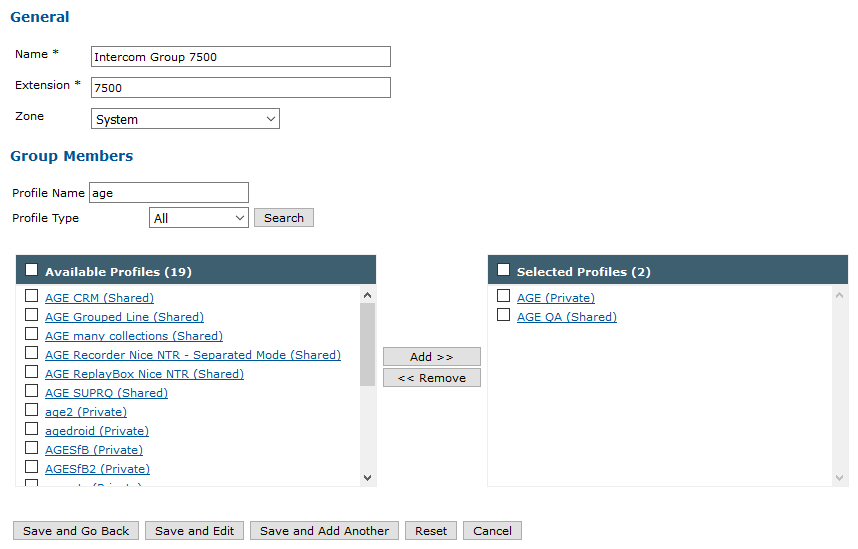858x549 pixels.
Task: Check the AGE QA (Shared) checkbox
Action: click(504, 316)
